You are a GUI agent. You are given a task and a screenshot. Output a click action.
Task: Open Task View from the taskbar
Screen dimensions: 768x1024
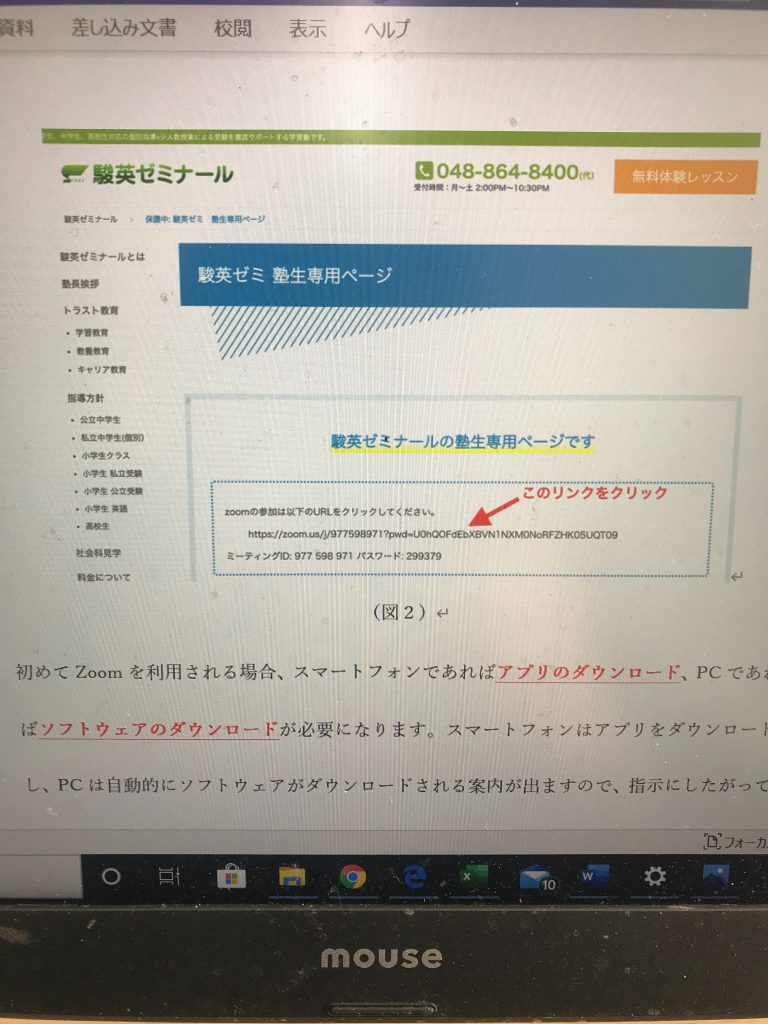169,876
